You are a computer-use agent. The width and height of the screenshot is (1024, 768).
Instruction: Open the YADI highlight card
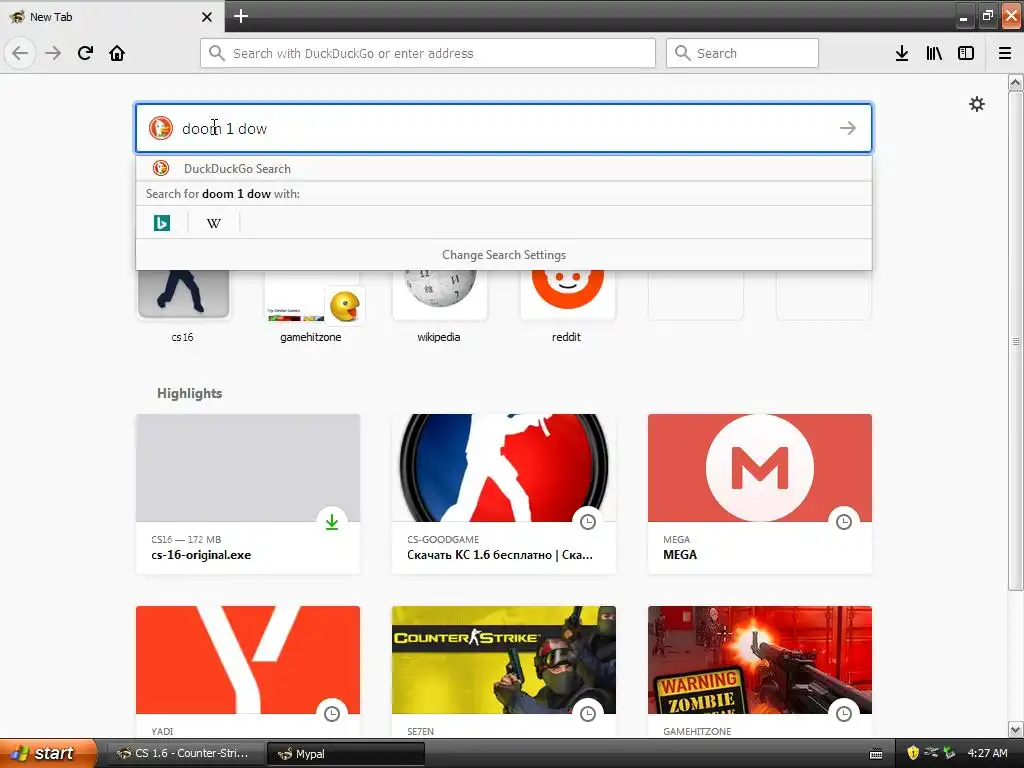248,671
